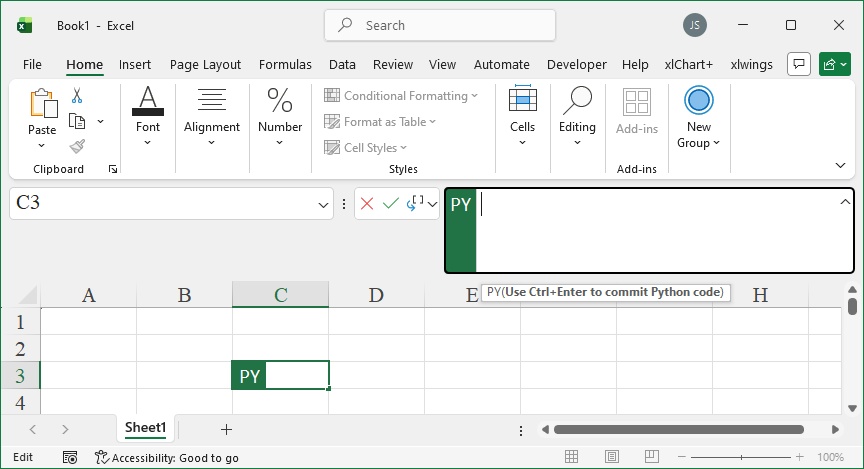The width and height of the screenshot is (864, 469).
Task: Open the Number format group
Action: pos(280,116)
